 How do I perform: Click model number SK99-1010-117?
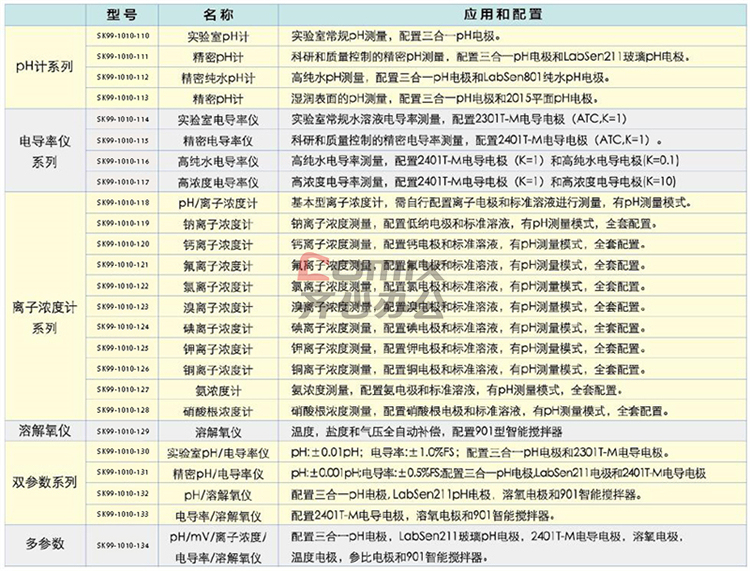tap(123, 182)
